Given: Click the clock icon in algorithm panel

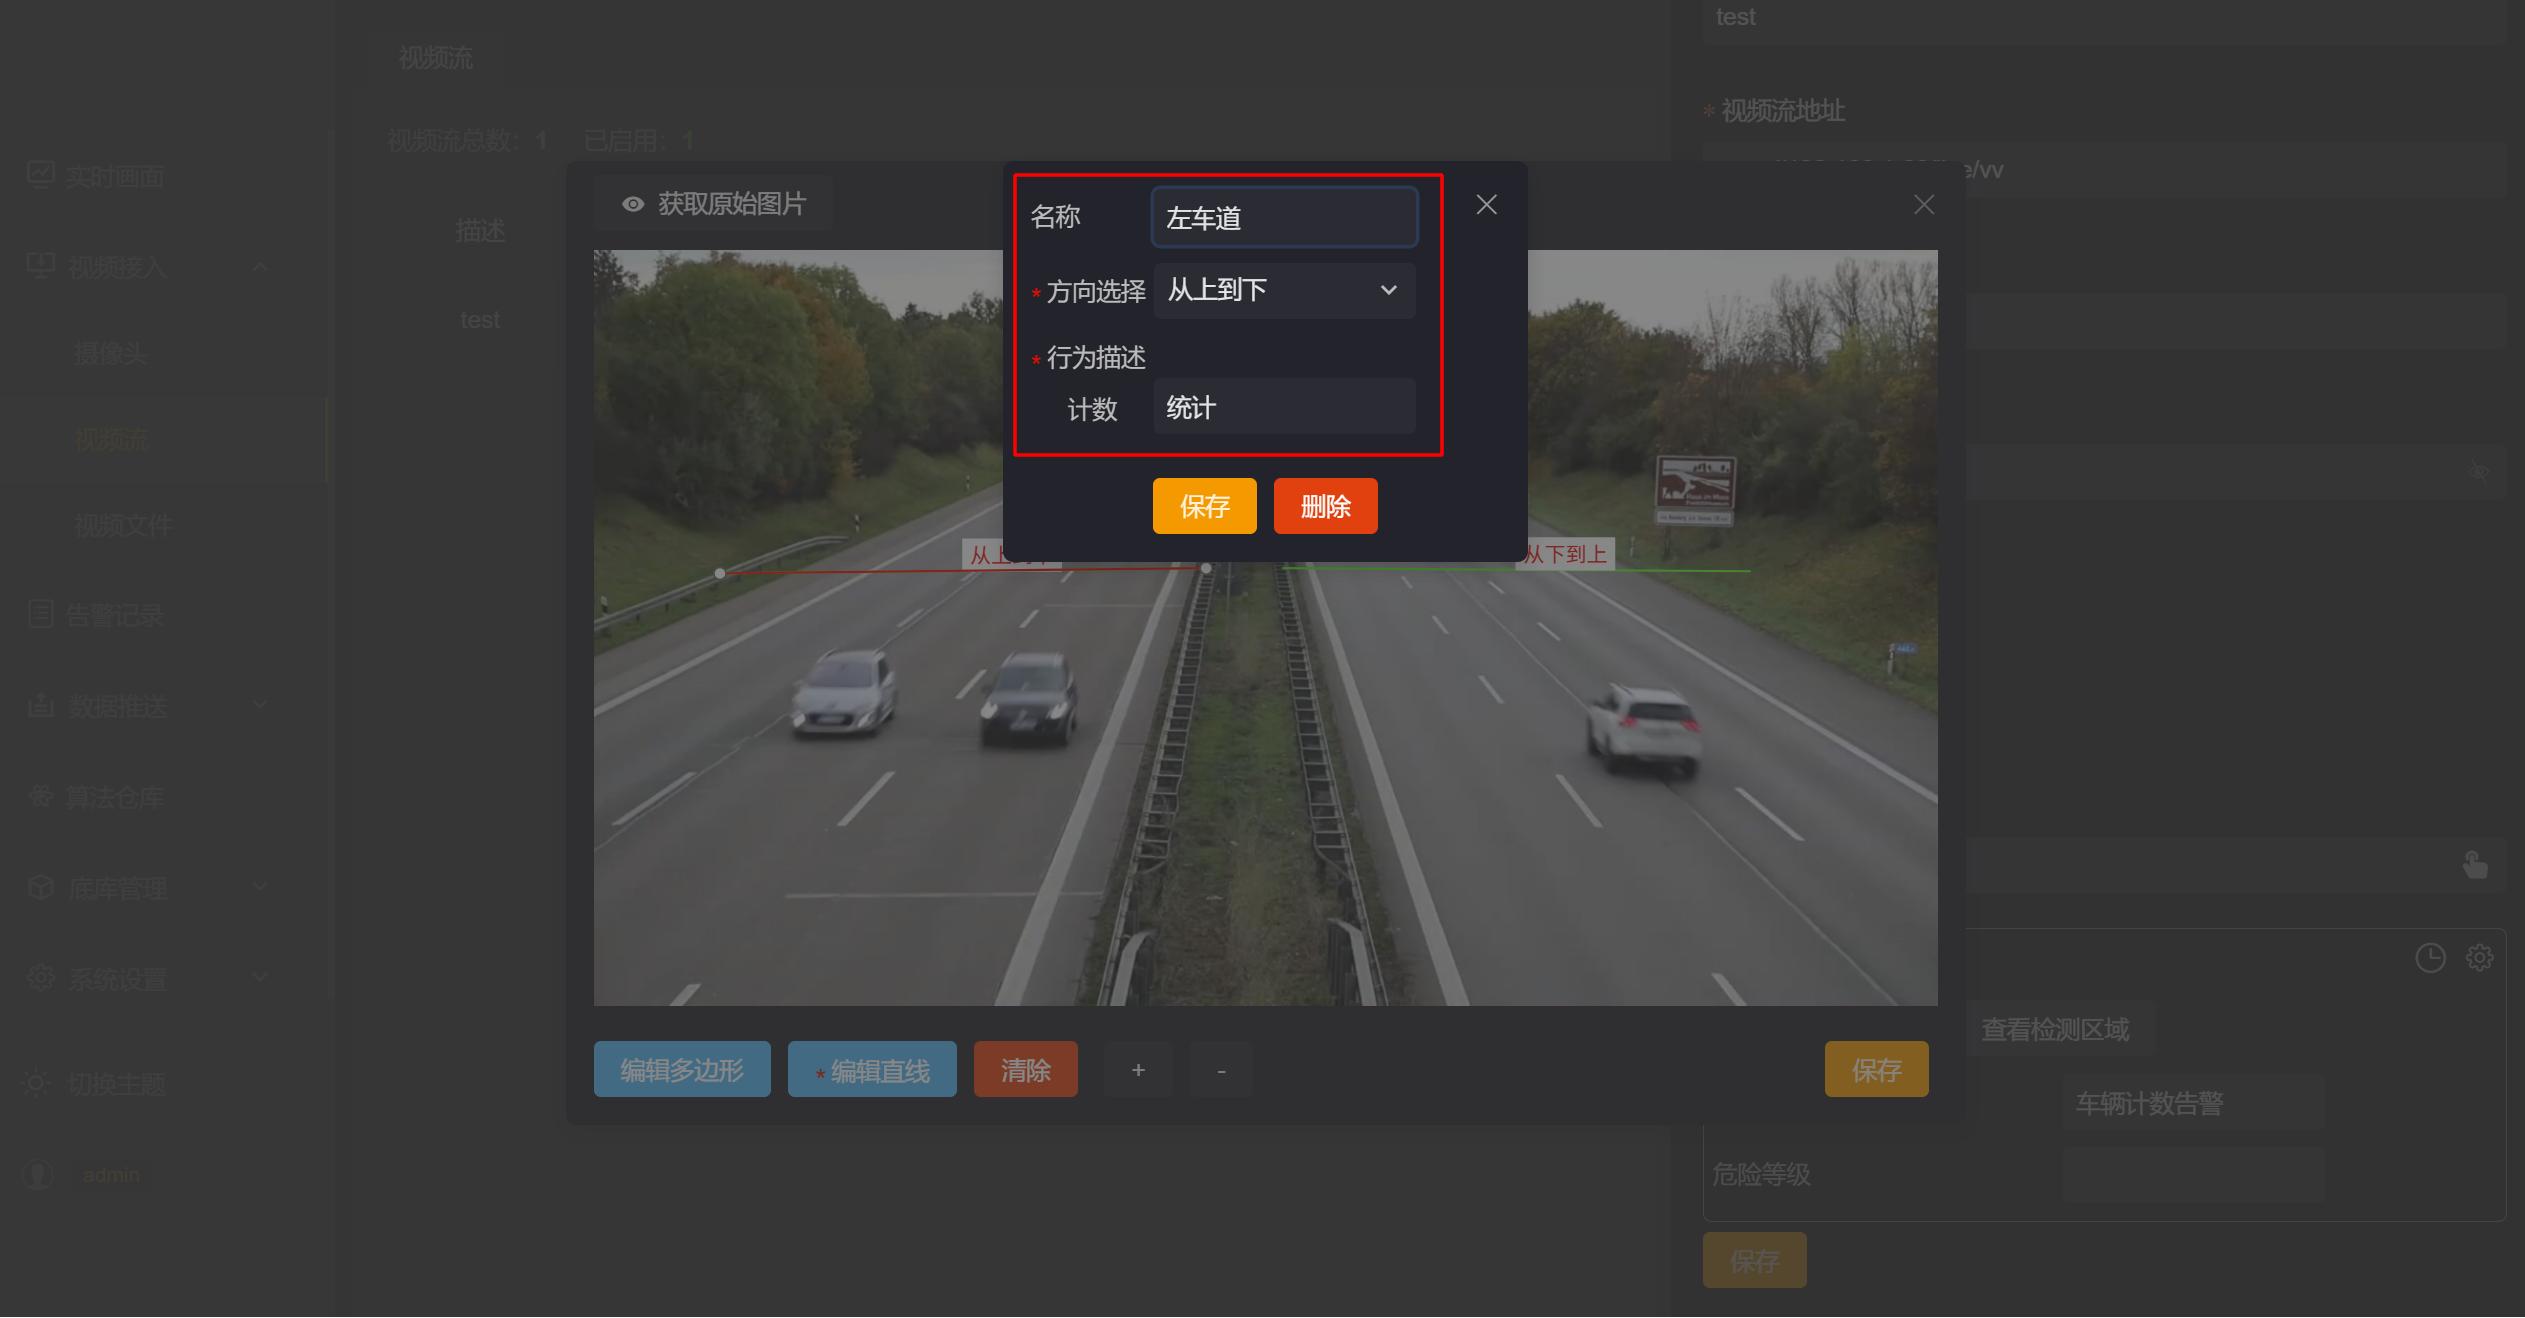Looking at the screenshot, I should point(2430,958).
